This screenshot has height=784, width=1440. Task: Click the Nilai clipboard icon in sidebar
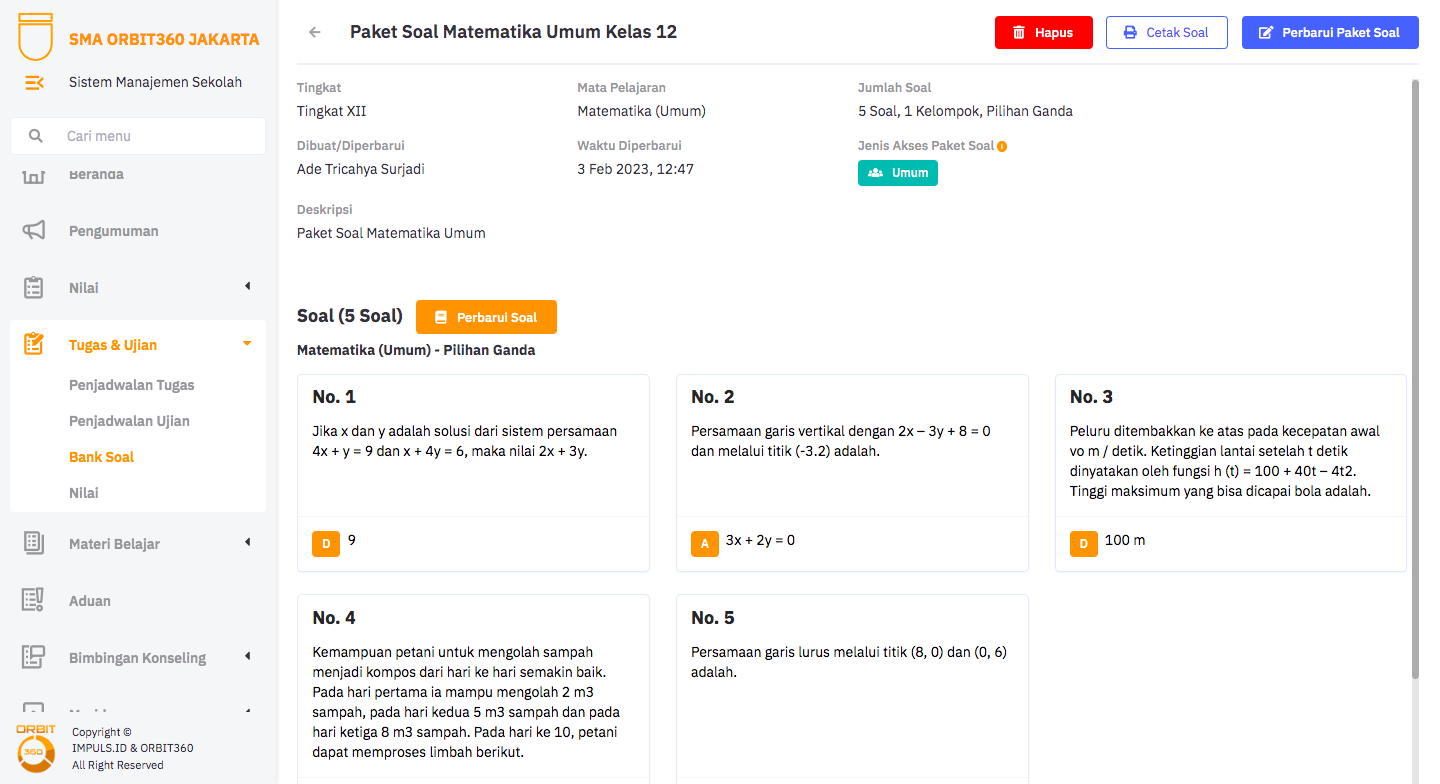34,288
